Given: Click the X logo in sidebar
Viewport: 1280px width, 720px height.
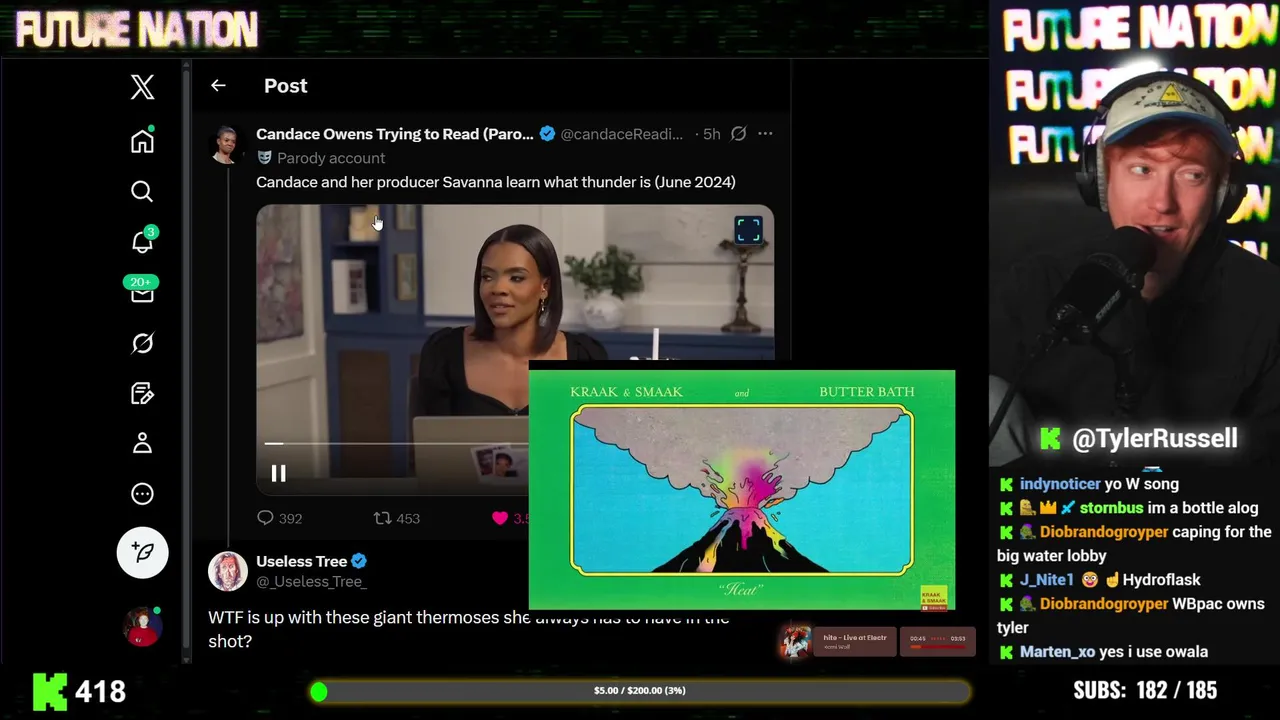Looking at the screenshot, I should (x=142, y=87).
